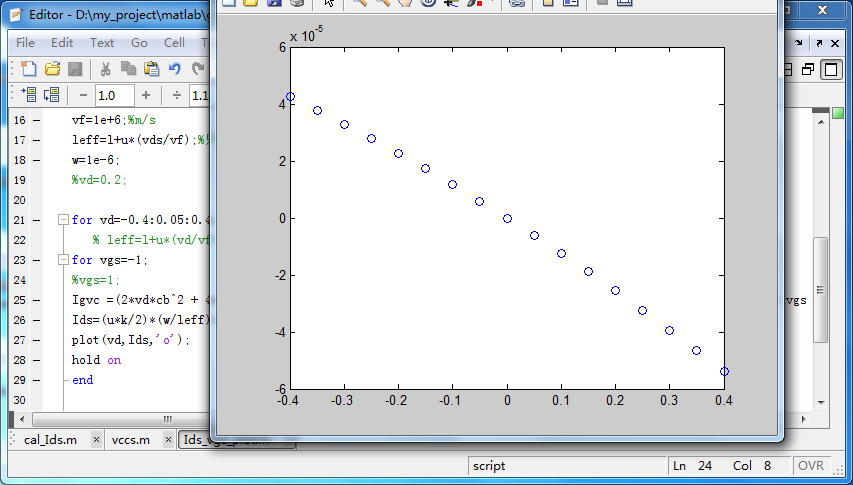Screen dimensions: 853x485
Task: Open the Edit menu
Action: click(62, 43)
